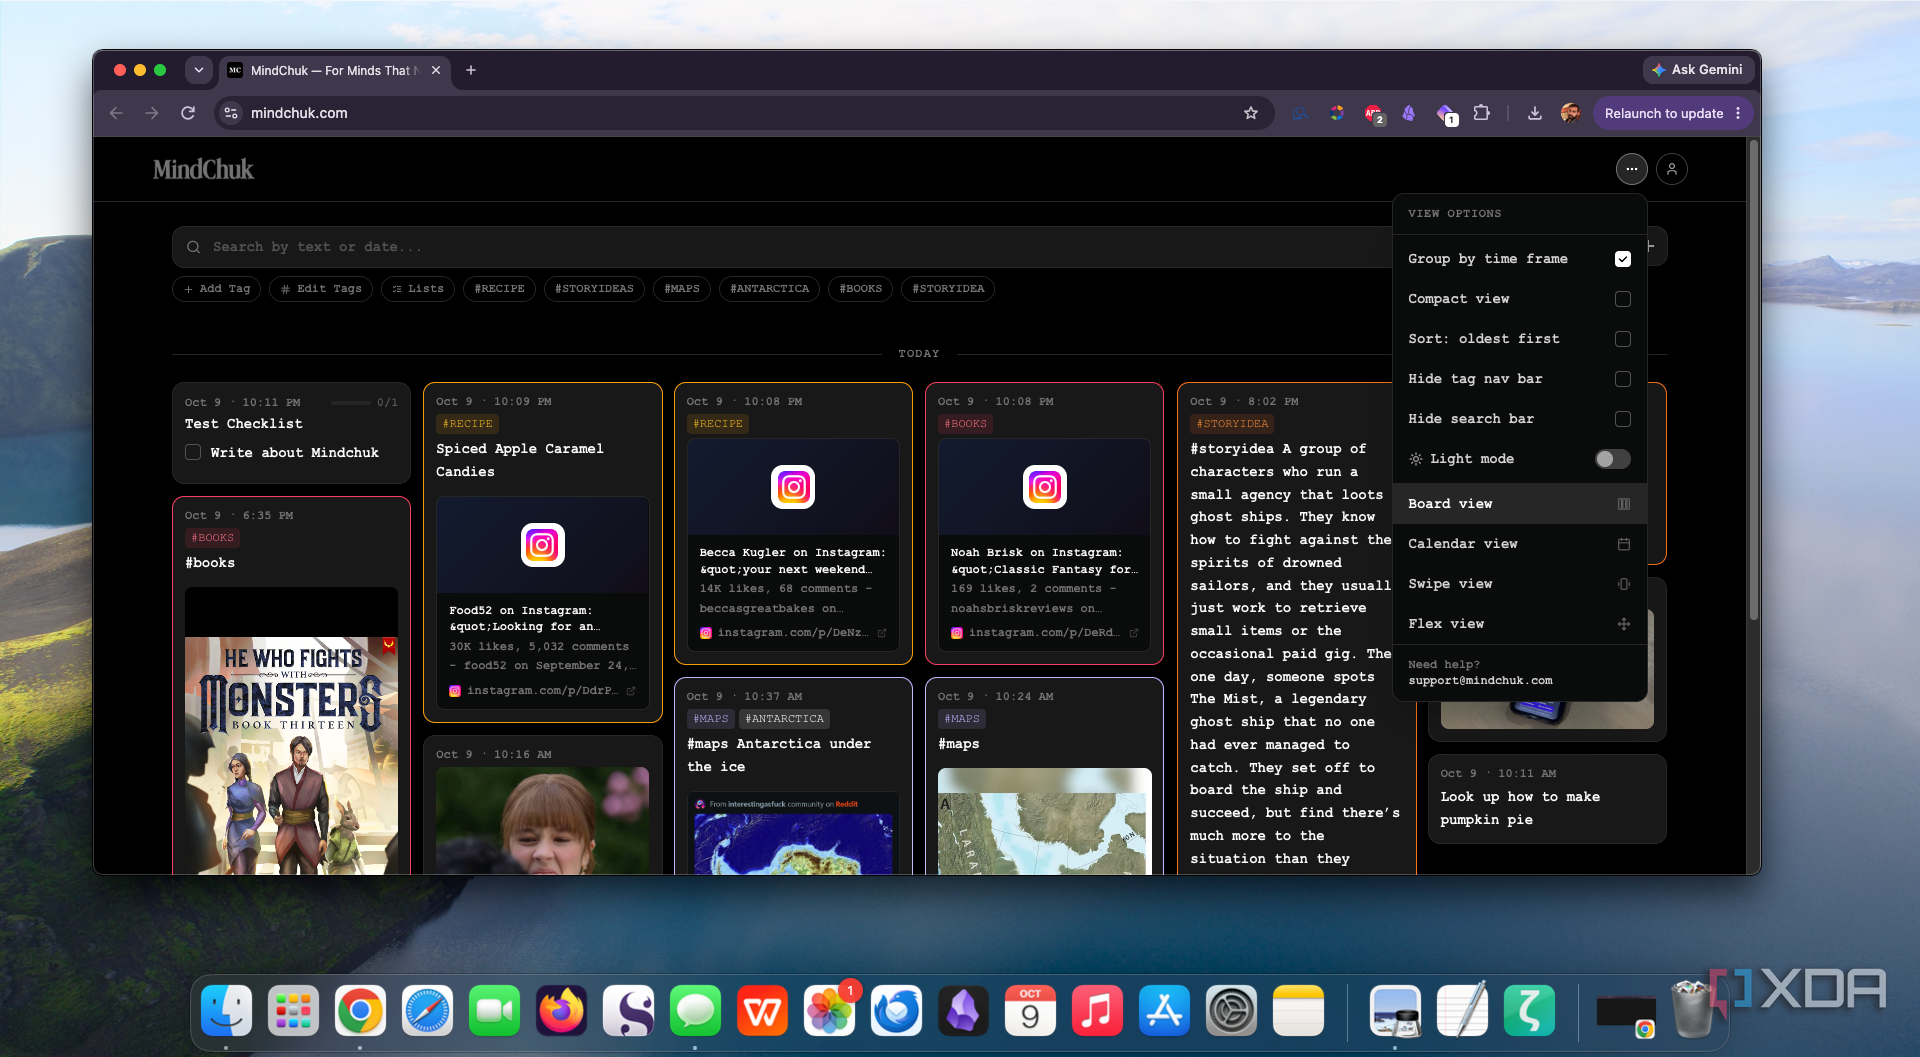Click the Ask Gemini button
Viewport: 1920px width, 1057px height.
(x=1697, y=70)
